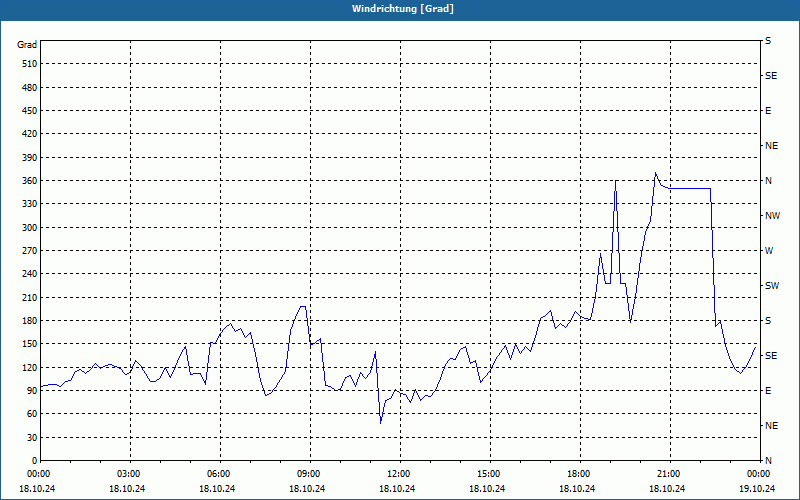Viewport: 800px width, 500px height.
Task: Click the 18.10.24 date under 06:00
Action: point(218,488)
